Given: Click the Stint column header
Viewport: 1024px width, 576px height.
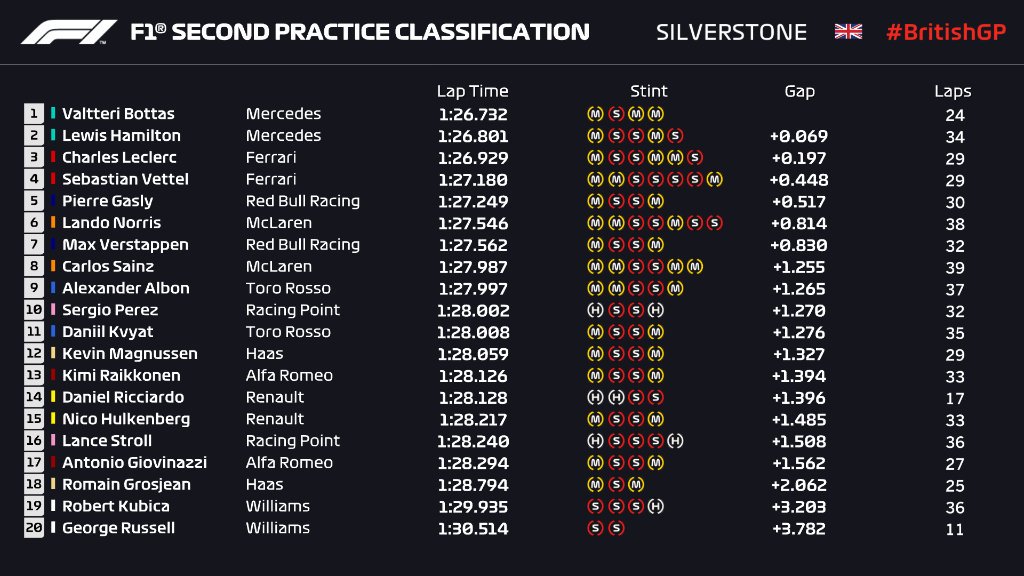Looking at the screenshot, I should tap(648, 91).
